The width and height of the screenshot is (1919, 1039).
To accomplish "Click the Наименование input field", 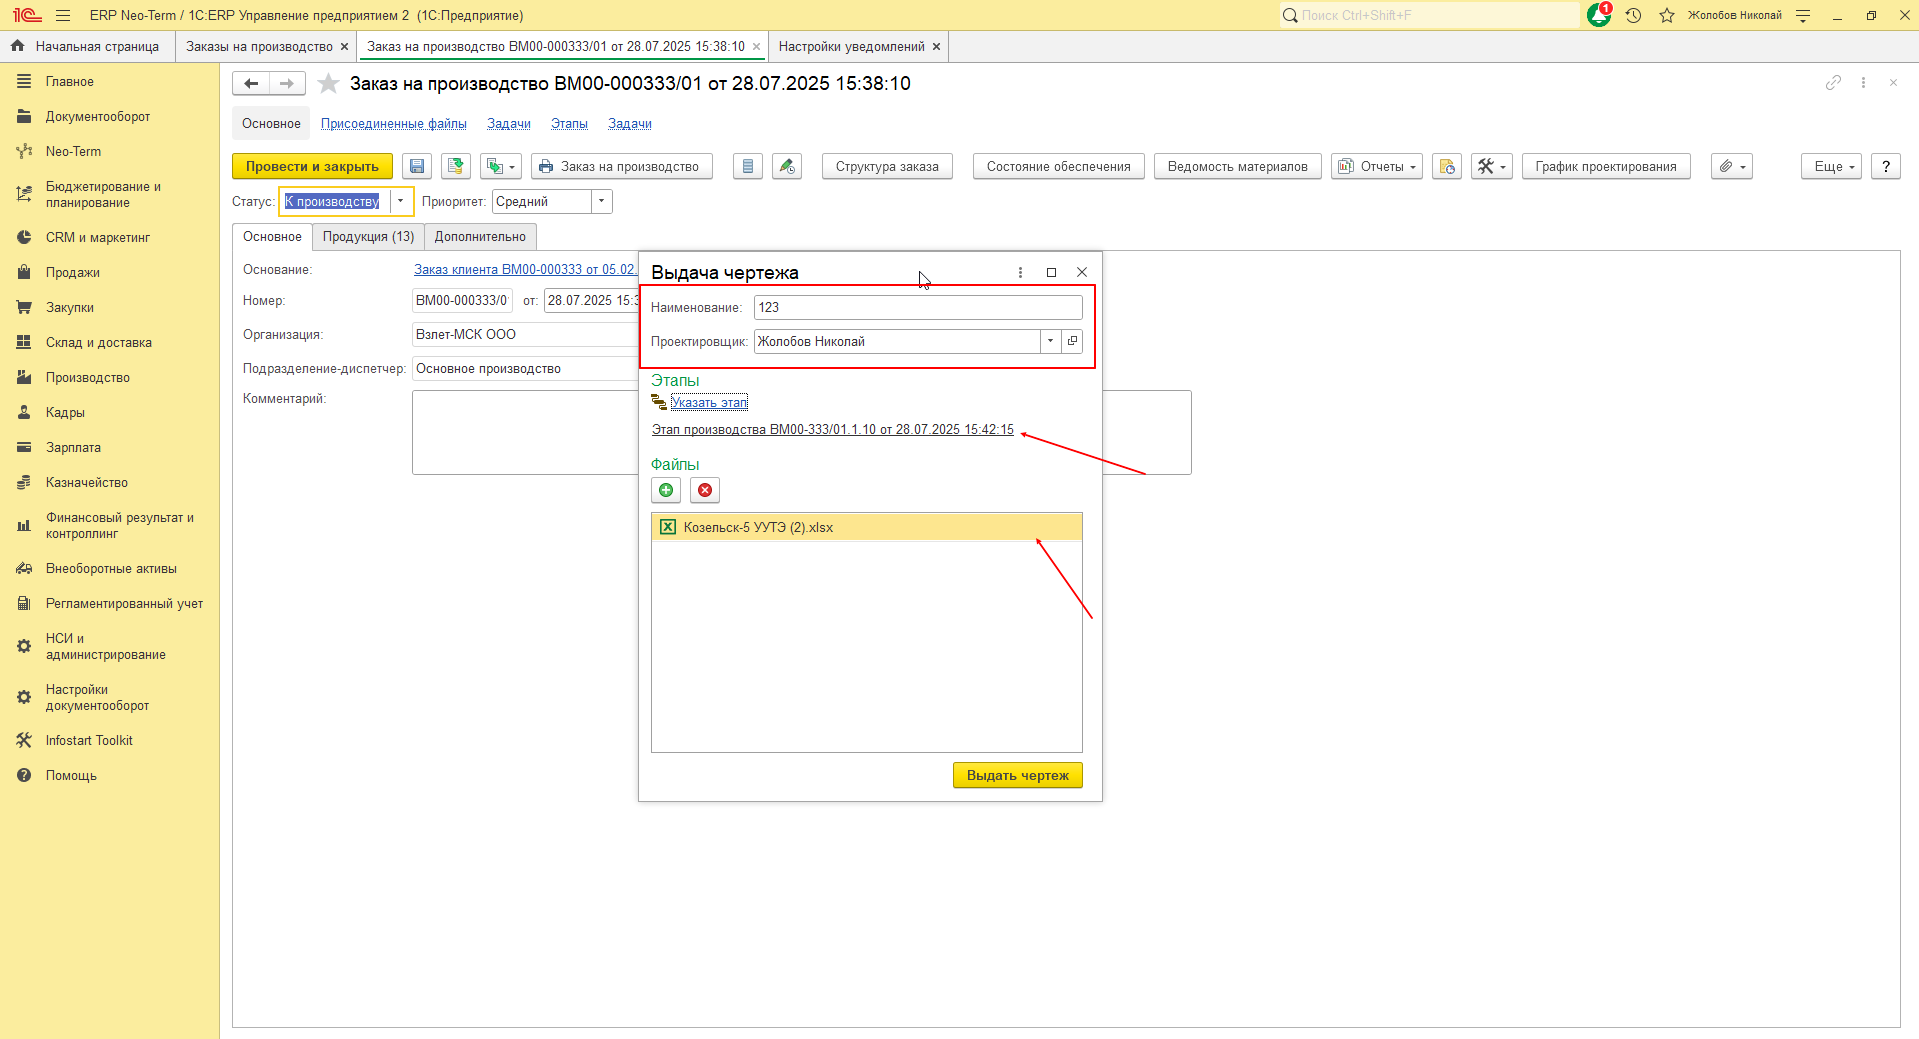I will pyautogui.click(x=918, y=308).
